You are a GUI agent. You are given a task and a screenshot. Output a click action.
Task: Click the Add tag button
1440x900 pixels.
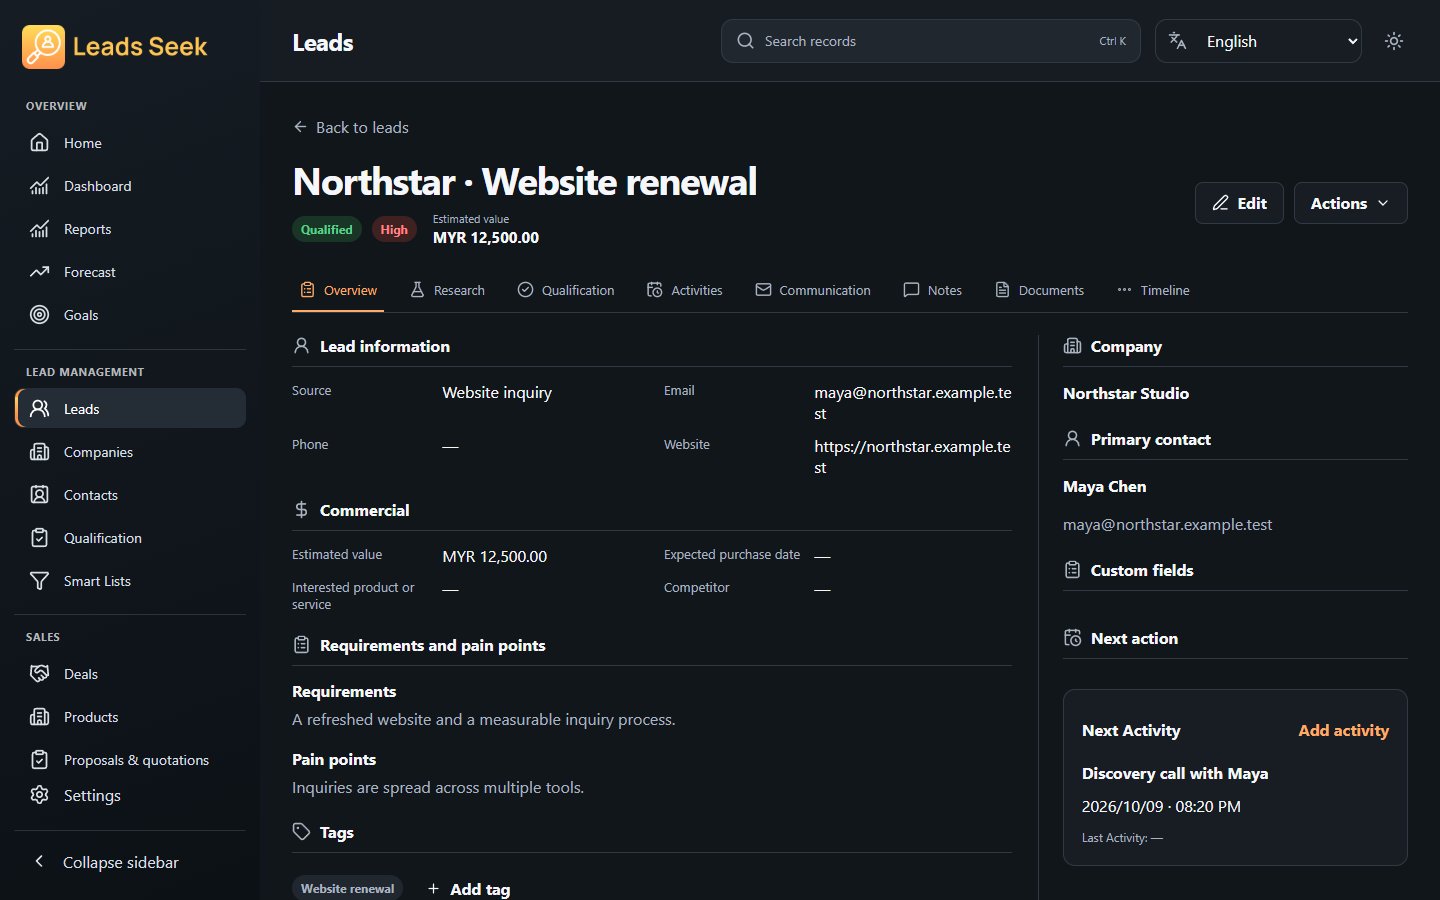click(x=469, y=889)
